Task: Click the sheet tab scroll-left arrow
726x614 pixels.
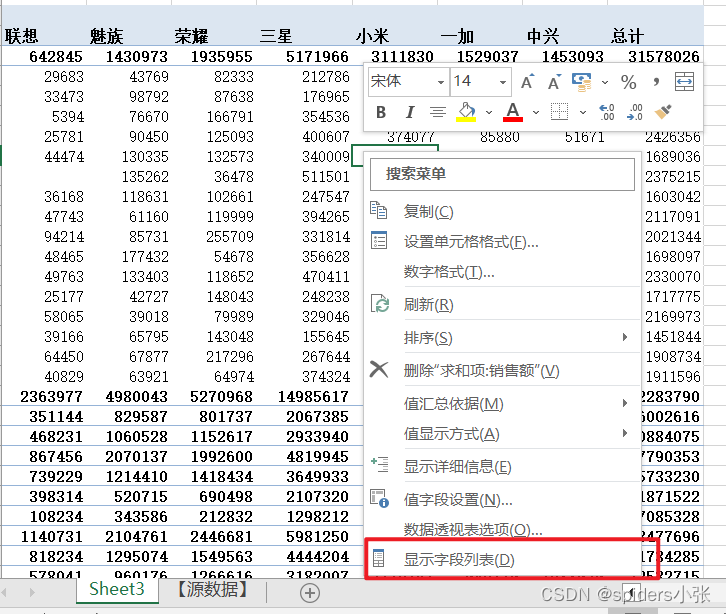Action: coord(4,592)
